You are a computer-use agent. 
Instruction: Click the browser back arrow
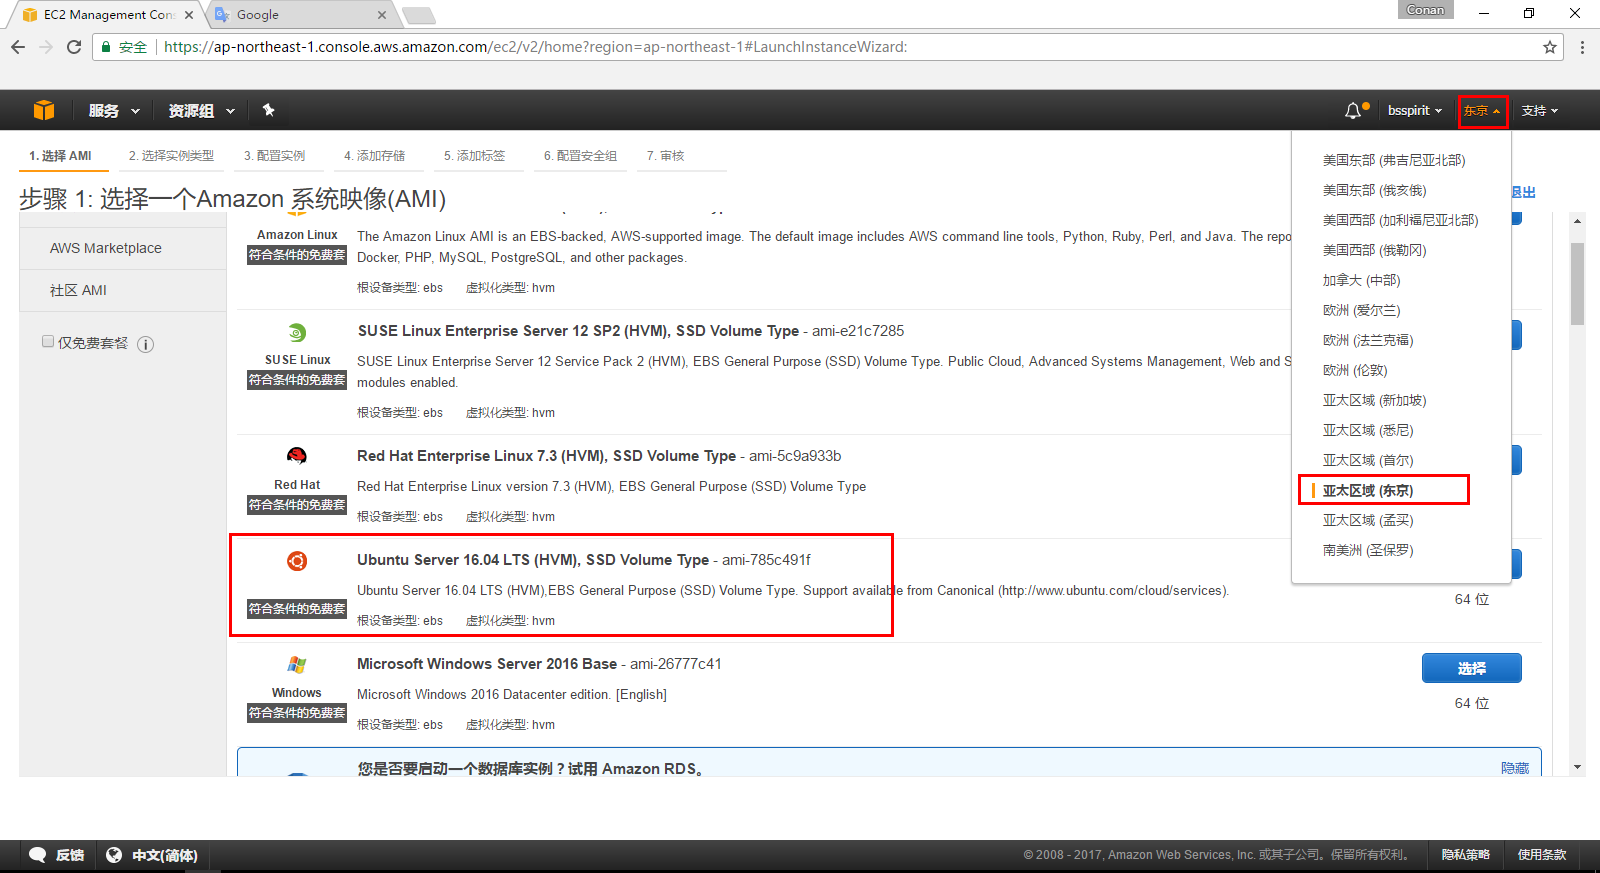[18, 47]
